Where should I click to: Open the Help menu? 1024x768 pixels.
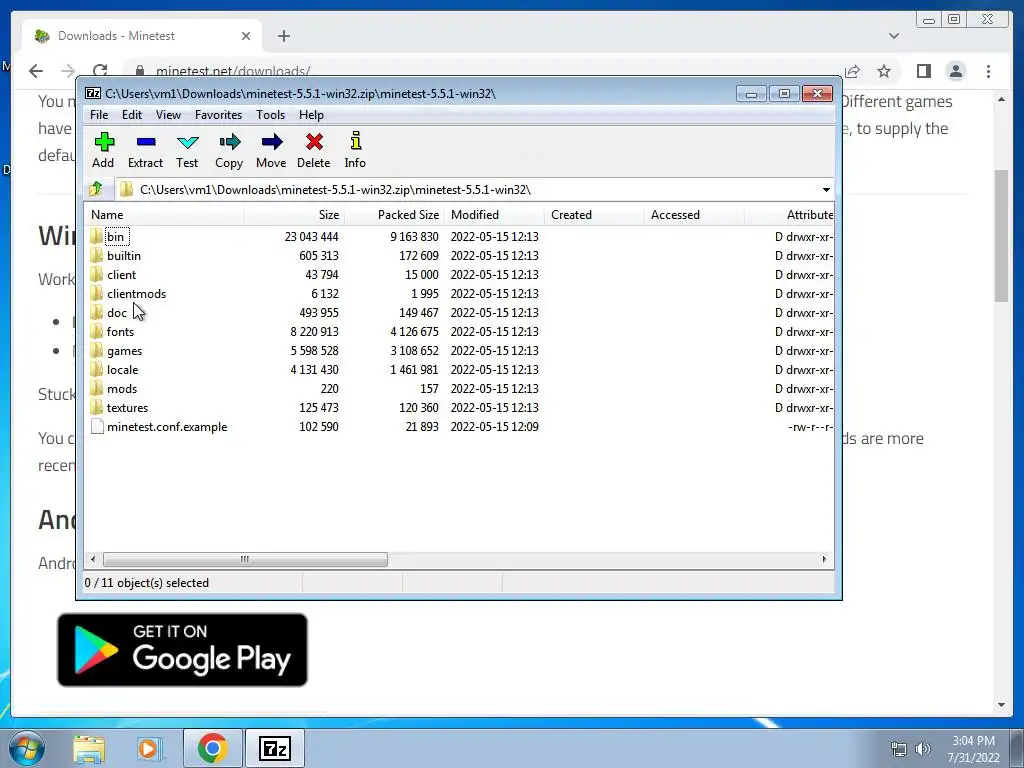coord(312,114)
